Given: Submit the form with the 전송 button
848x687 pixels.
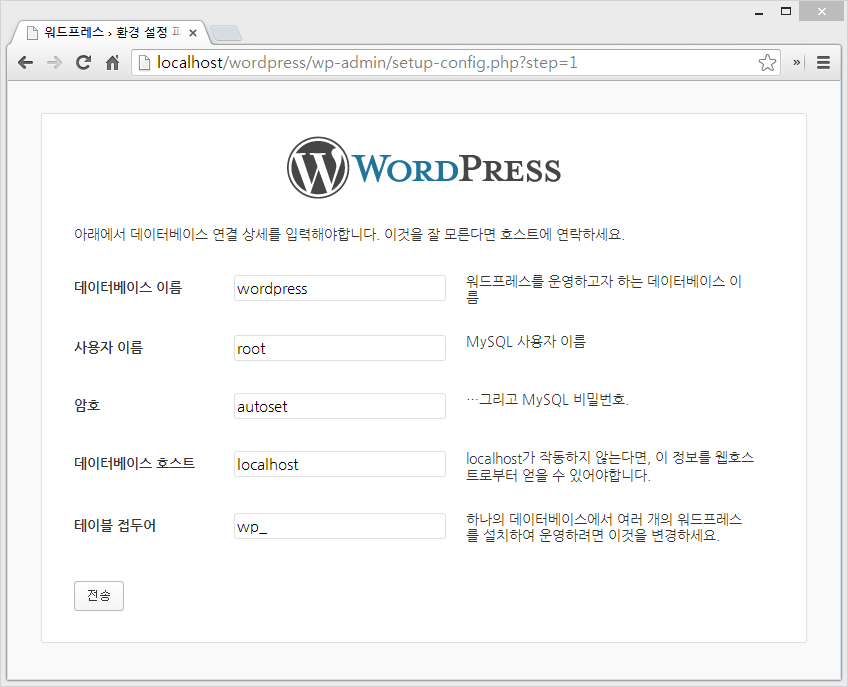Looking at the screenshot, I should click(x=99, y=596).
